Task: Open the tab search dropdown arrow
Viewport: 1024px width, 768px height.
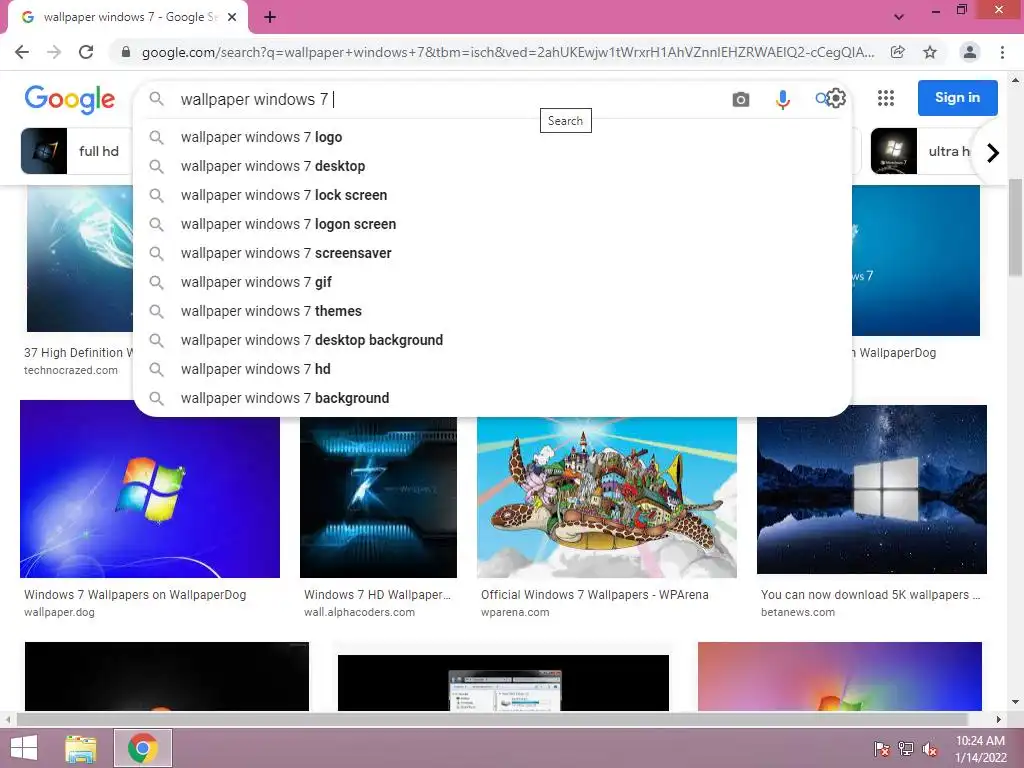Action: (x=899, y=17)
